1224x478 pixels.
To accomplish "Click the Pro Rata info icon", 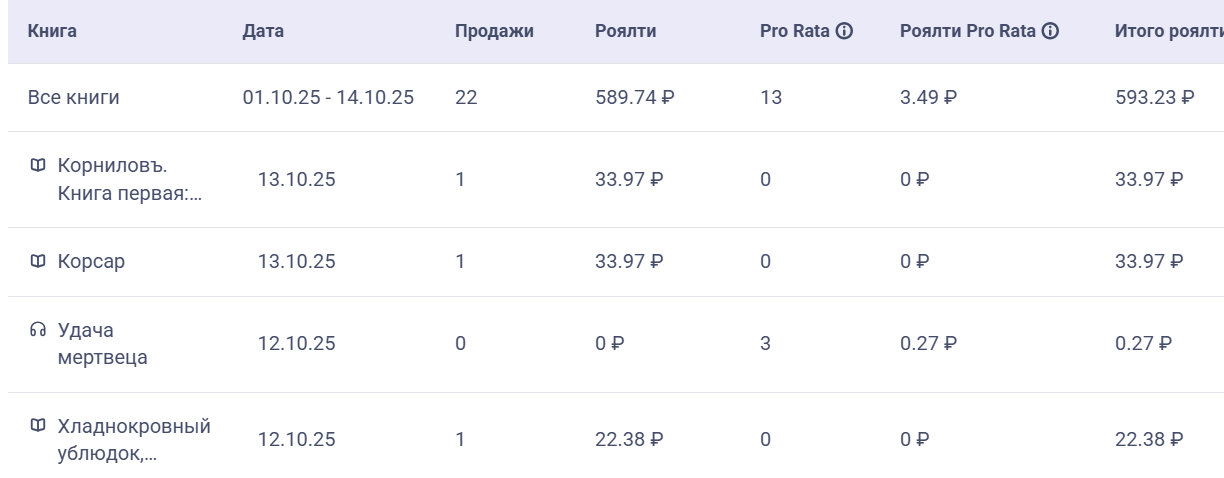I will pos(845,31).
